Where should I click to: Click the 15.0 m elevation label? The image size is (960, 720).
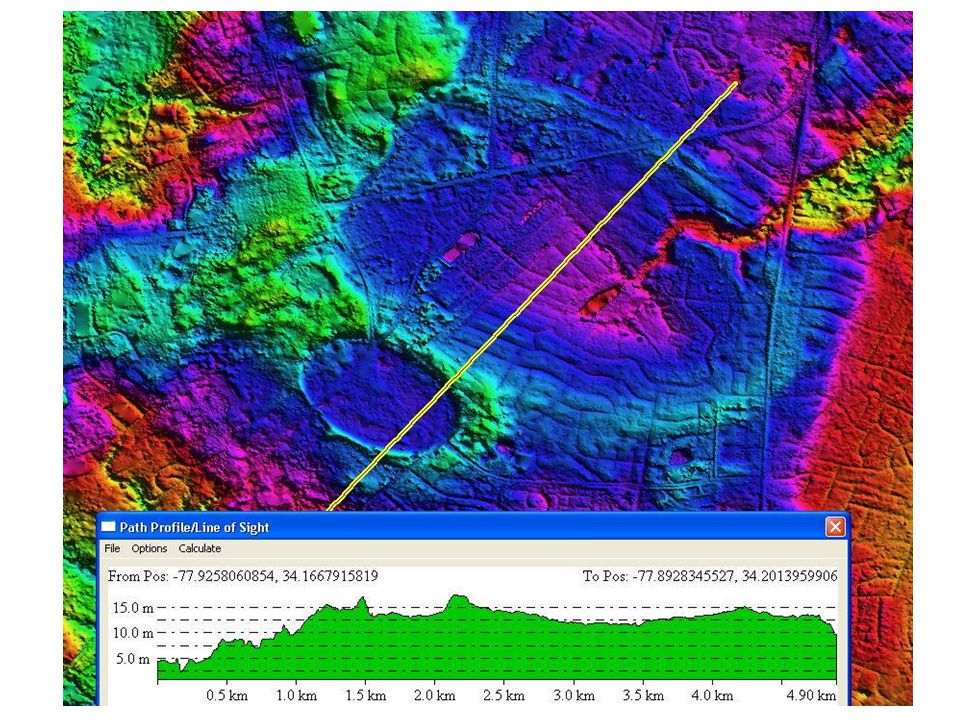(133, 608)
